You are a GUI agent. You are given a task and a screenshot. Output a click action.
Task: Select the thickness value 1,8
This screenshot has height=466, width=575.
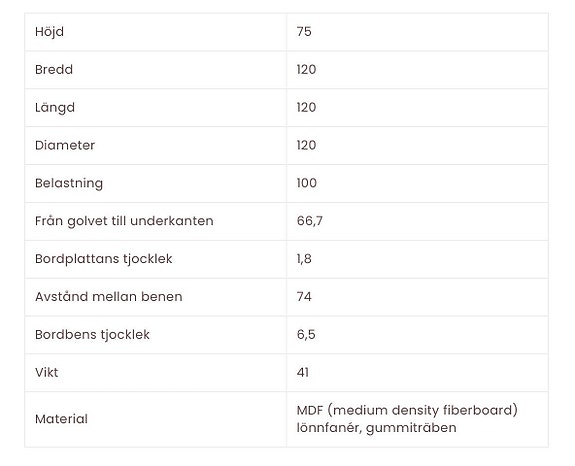coord(304,259)
